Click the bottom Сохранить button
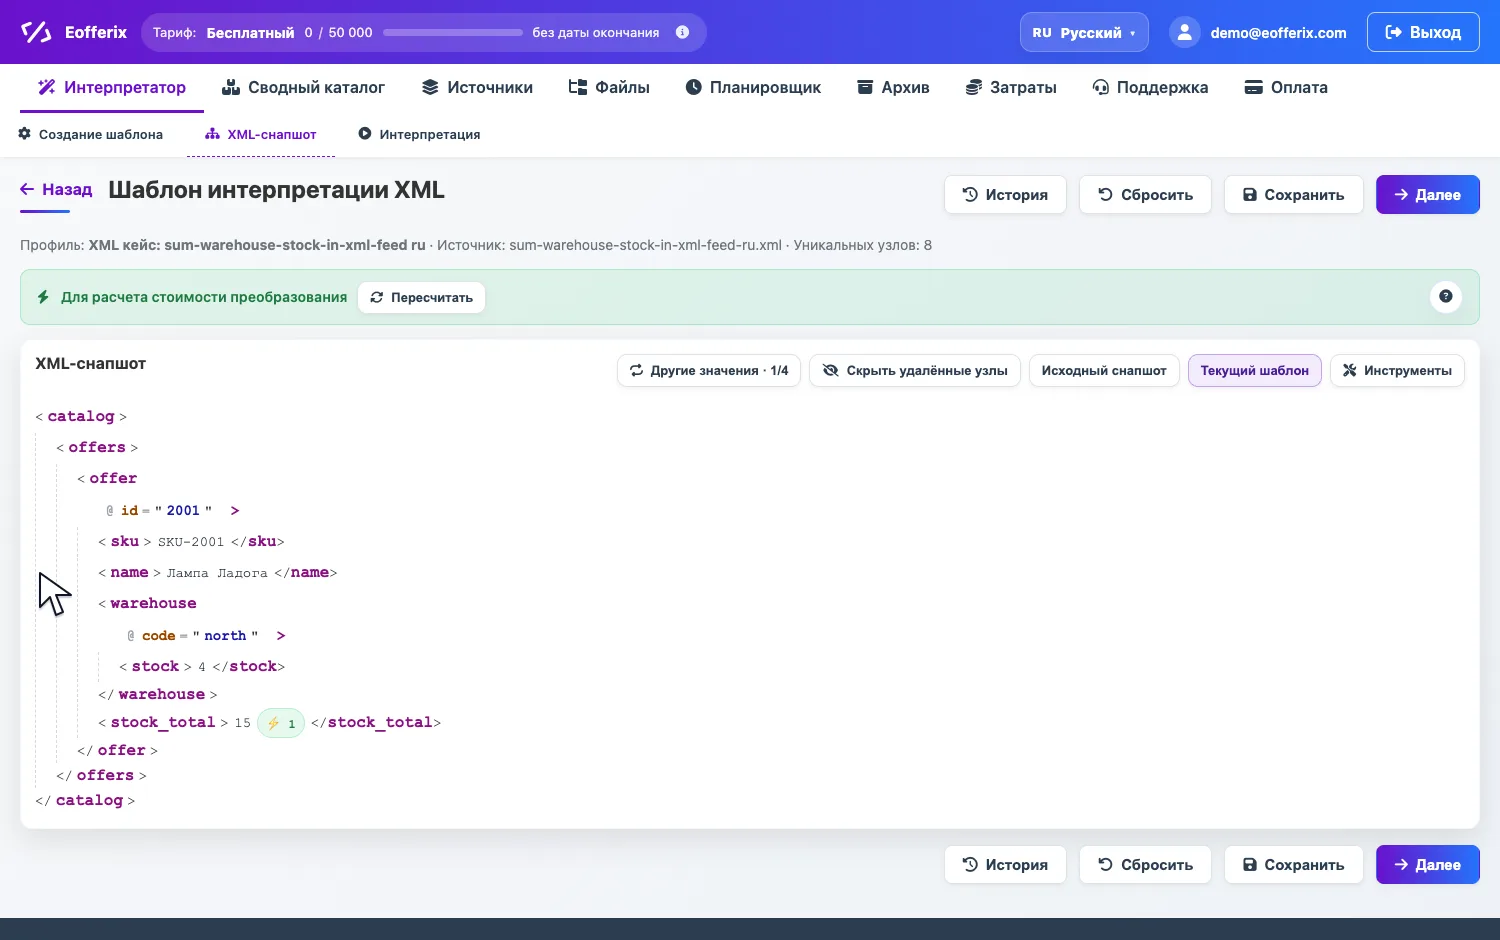 pyautogui.click(x=1293, y=865)
